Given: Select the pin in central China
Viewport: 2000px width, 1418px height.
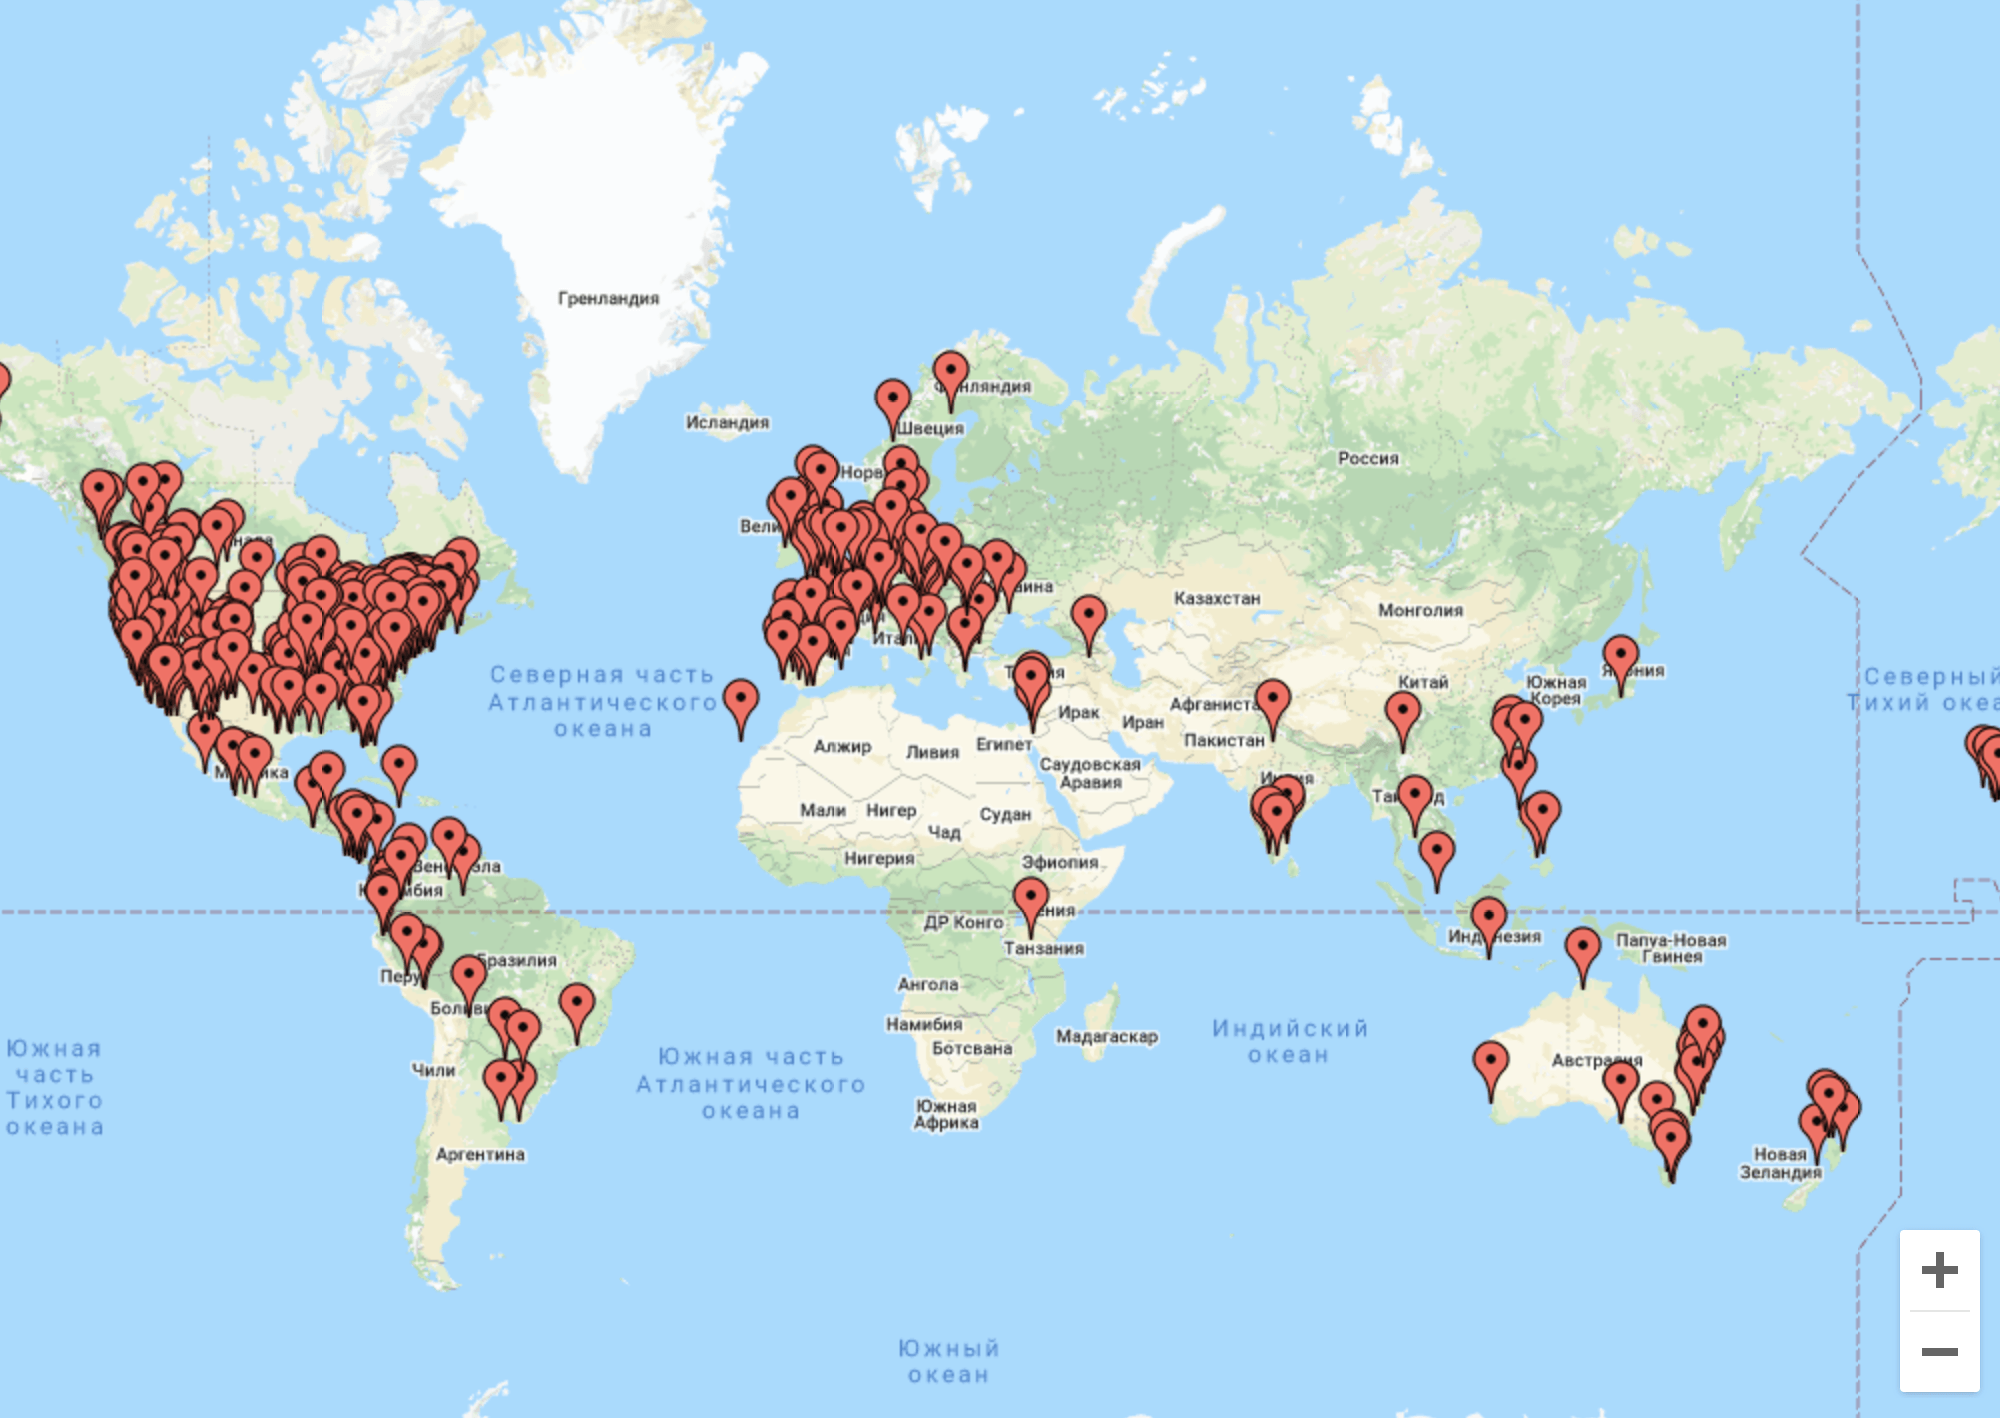Looking at the screenshot, I should pyautogui.click(x=1403, y=720).
